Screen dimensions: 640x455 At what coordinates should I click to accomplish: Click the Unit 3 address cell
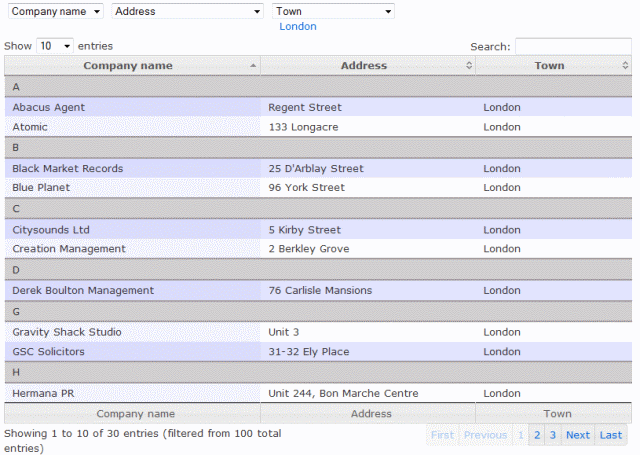[368, 332]
